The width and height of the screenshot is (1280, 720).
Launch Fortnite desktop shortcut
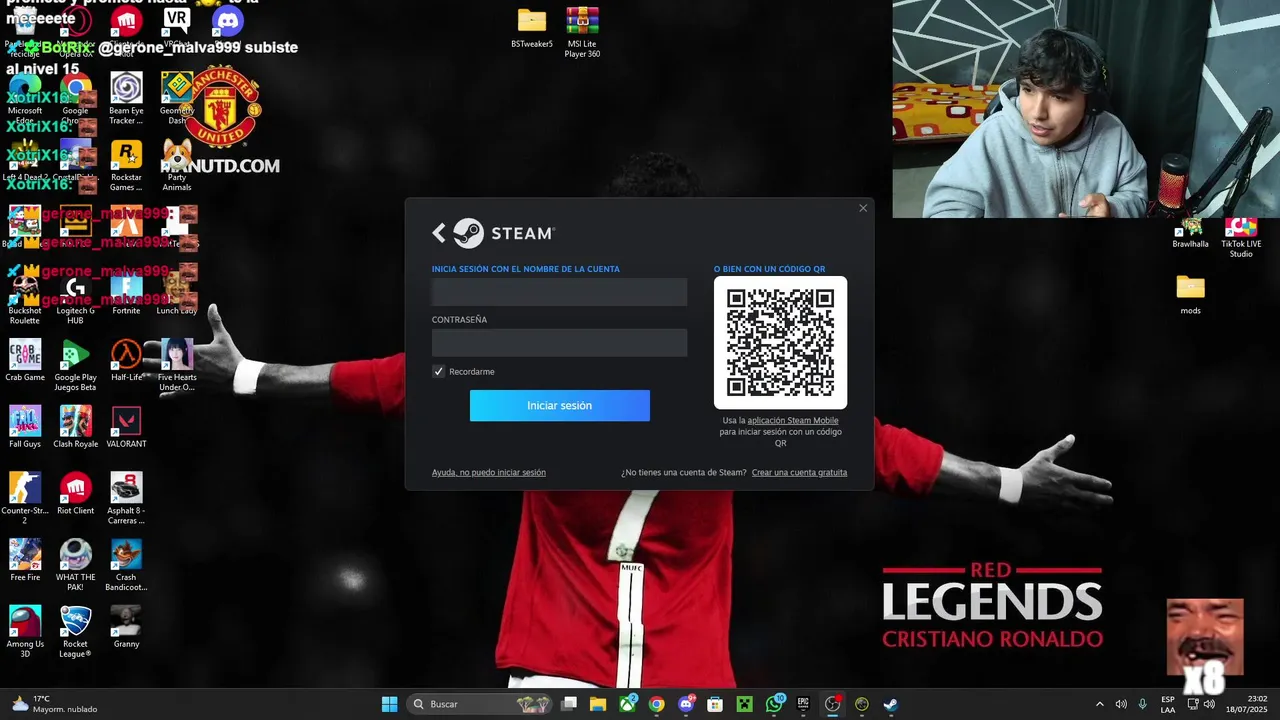126,294
